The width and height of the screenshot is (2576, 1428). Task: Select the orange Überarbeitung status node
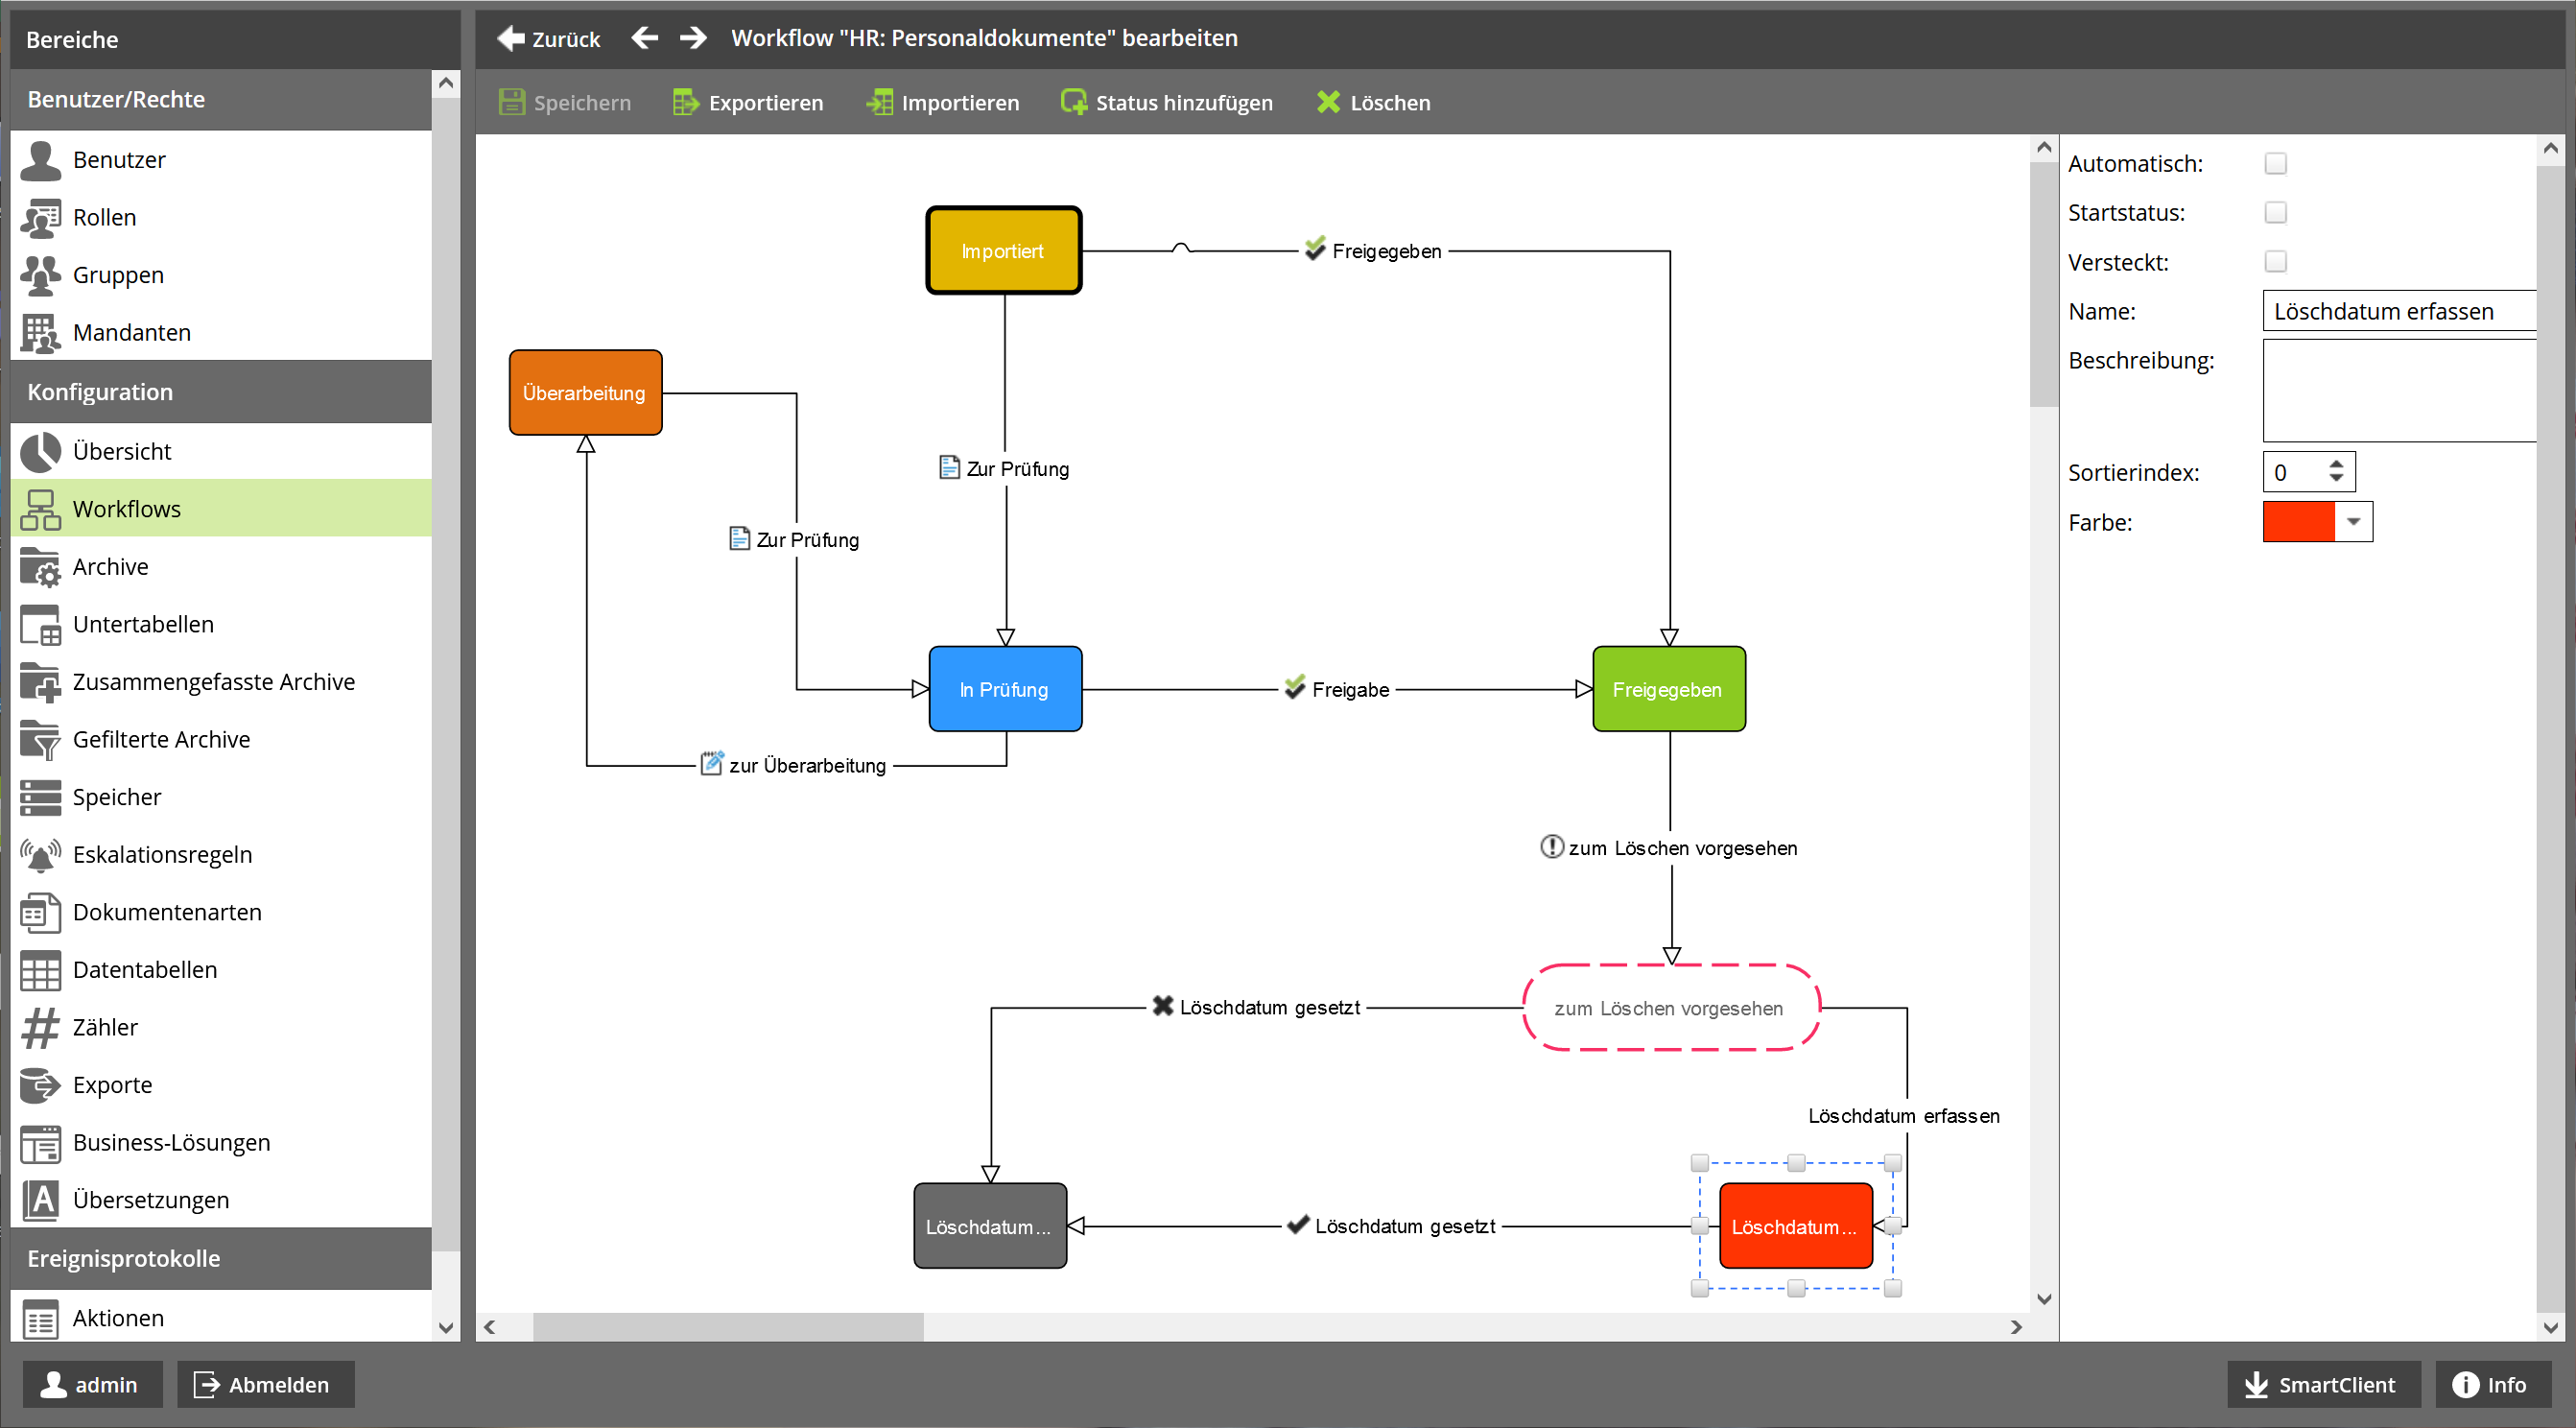click(x=585, y=393)
